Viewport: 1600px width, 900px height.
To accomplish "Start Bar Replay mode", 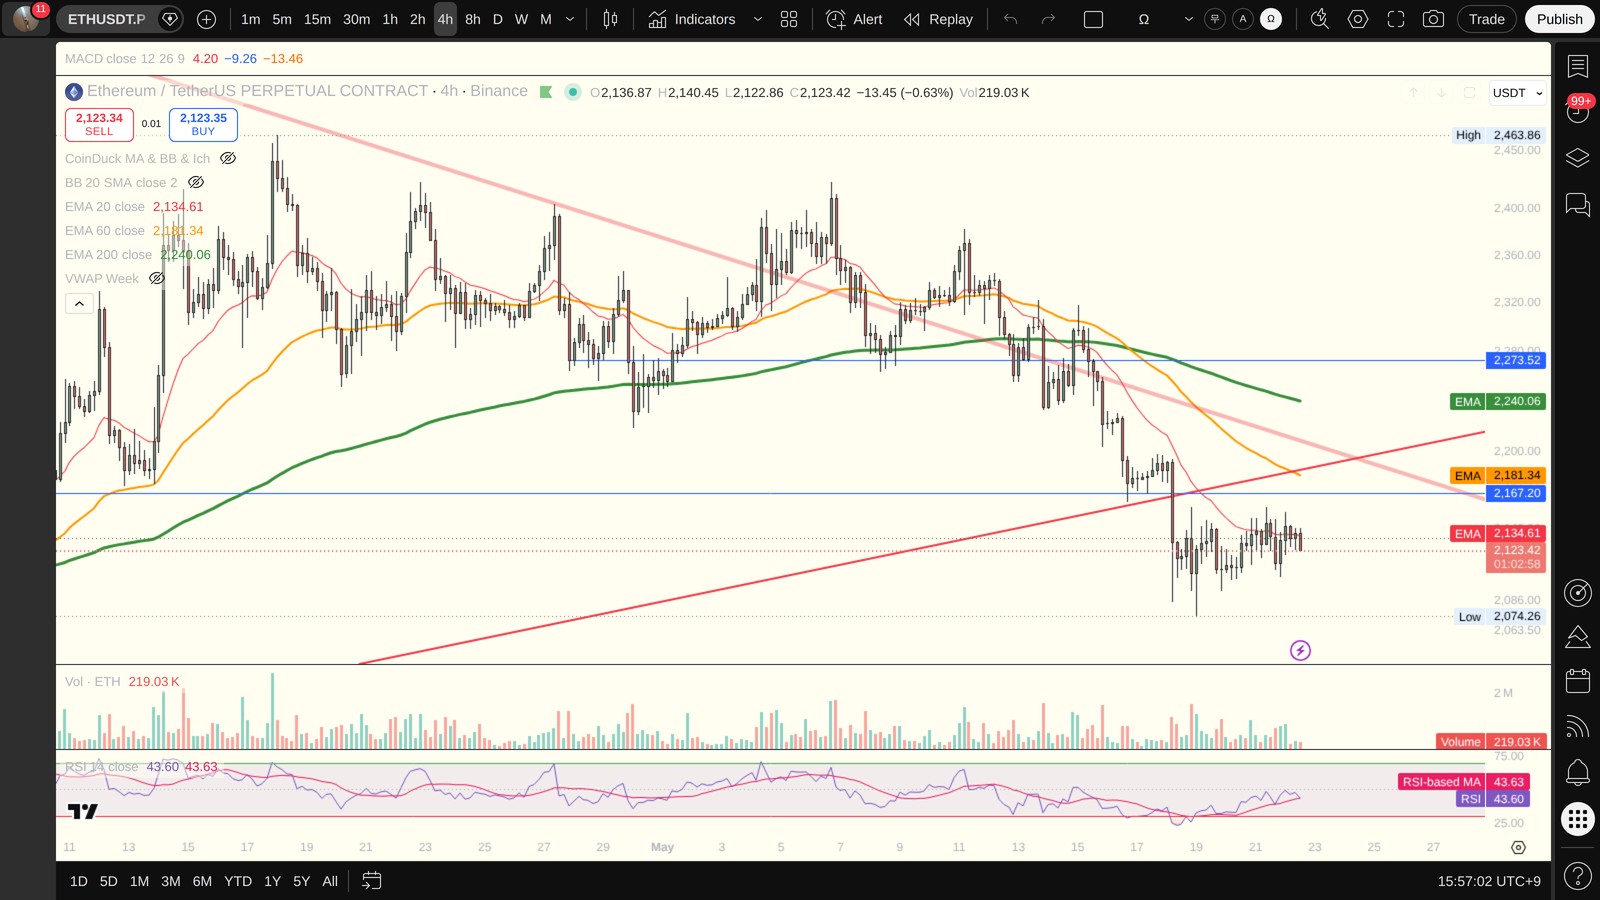I will coord(938,19).
